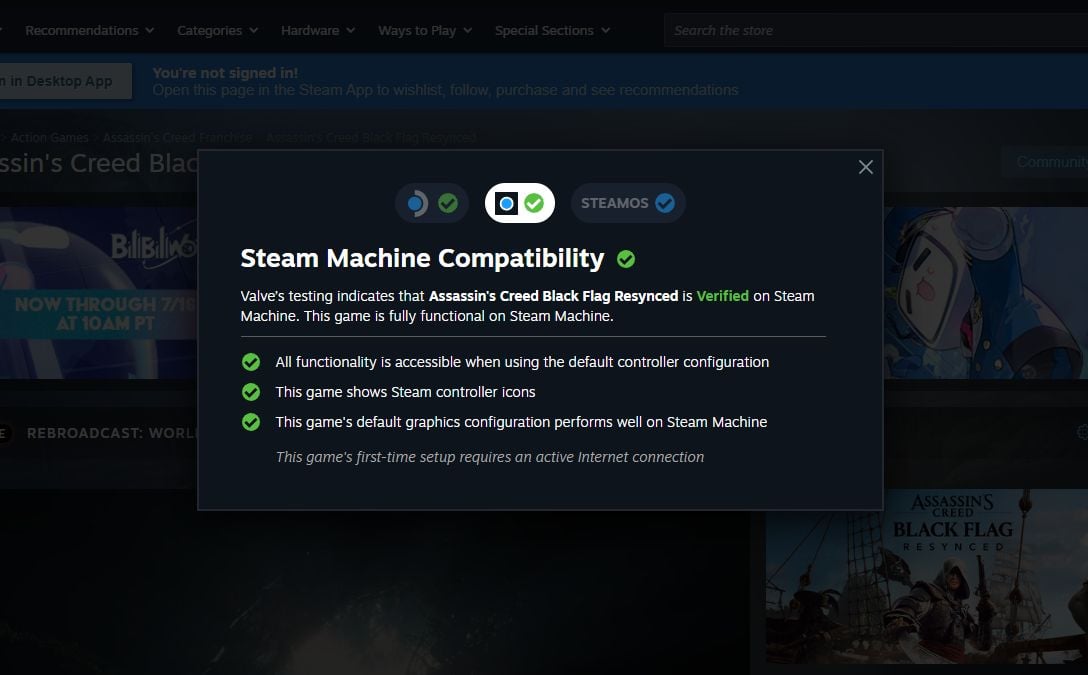
Task: Click the verified checkmark beside the dialog title
Action: coord(626,259)
